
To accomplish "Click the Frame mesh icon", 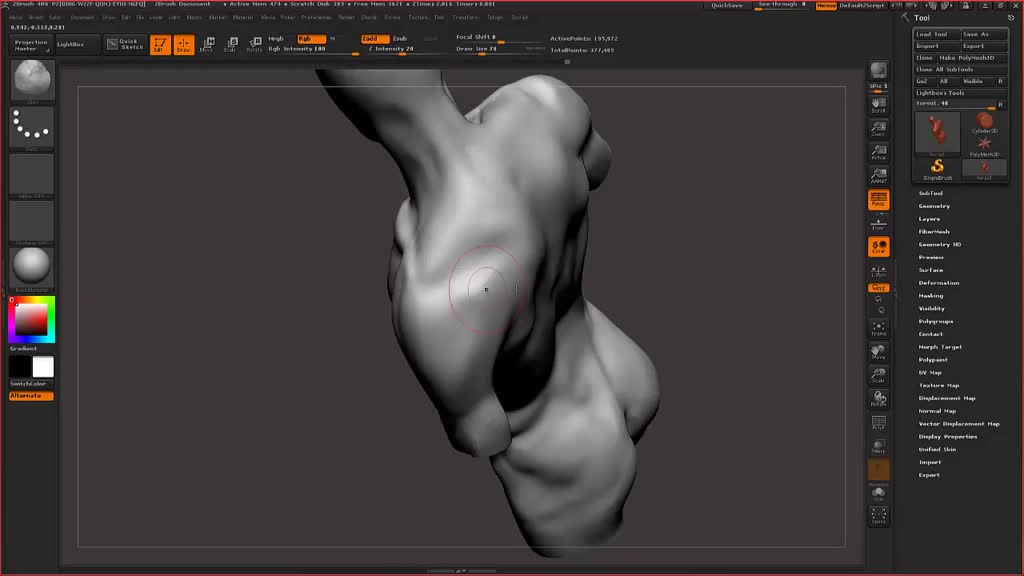I will pos(878,328).
